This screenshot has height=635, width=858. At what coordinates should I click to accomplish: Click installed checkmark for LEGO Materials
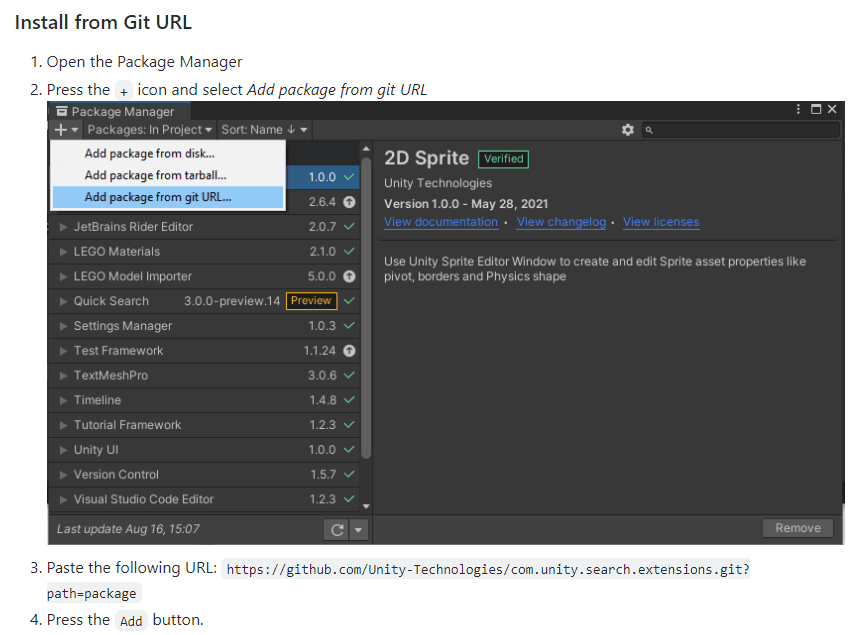(349, 251)
